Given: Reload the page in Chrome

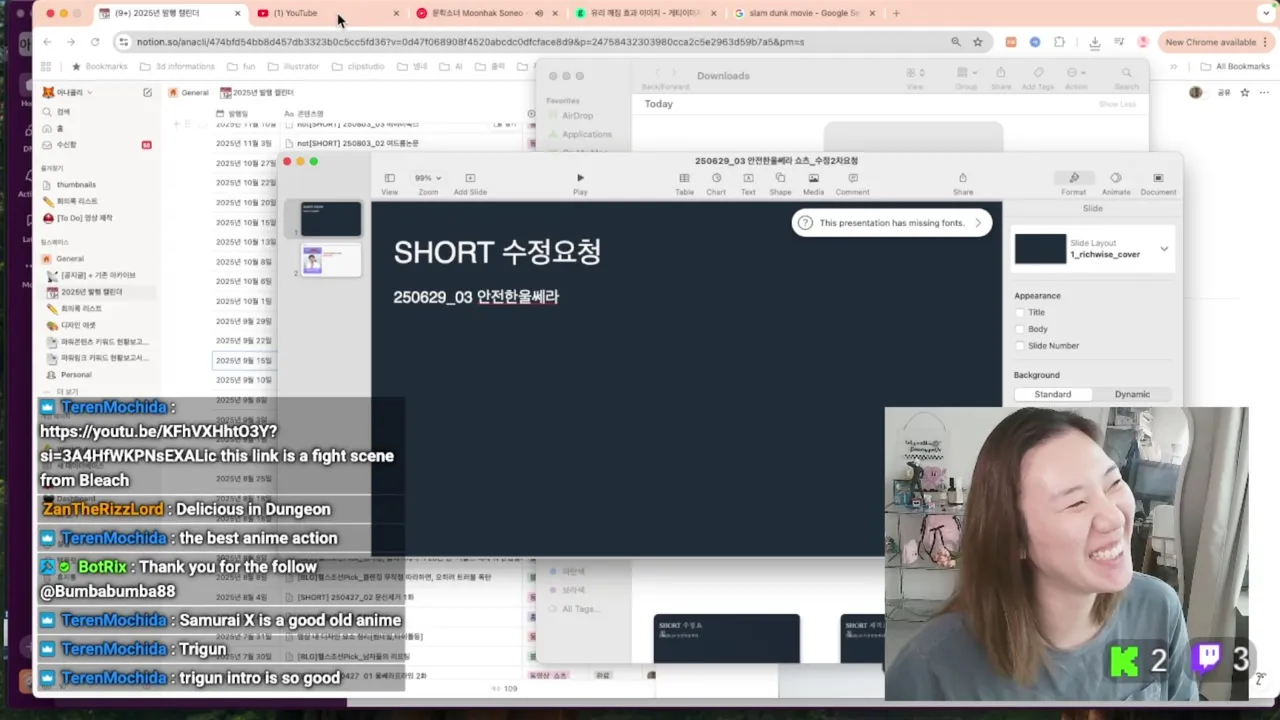Looking at the screenshot, I should (95, 42).
